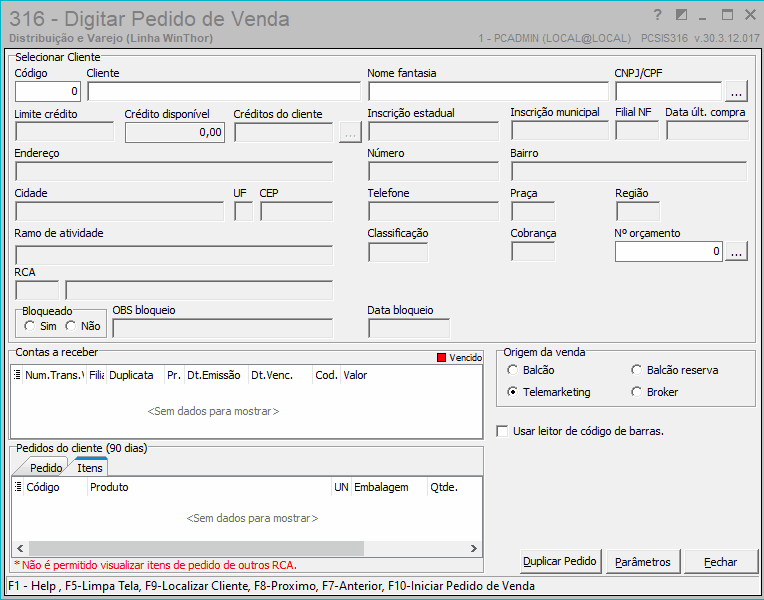
Task: Click the window style toggle icon in title bar
Action: tap(681, 15)
